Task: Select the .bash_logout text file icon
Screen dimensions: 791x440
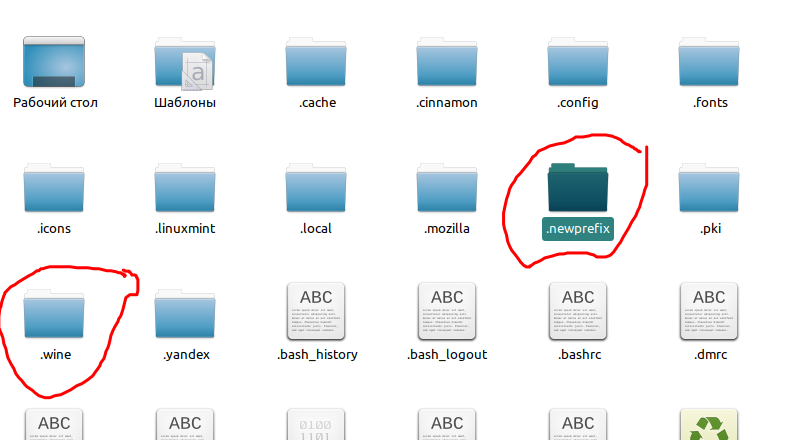Action: tap(447, 311)
